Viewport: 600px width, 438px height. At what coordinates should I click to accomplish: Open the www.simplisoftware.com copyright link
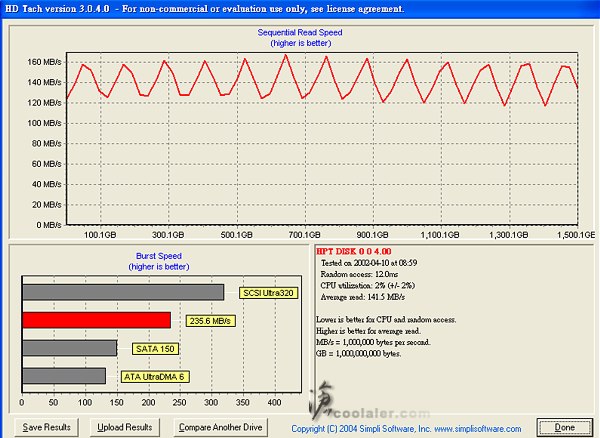click(x=478, y=428)
